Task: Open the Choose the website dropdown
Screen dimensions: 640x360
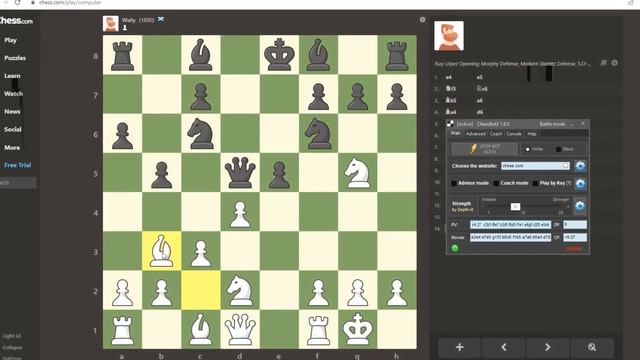Action: coord(535,166)
